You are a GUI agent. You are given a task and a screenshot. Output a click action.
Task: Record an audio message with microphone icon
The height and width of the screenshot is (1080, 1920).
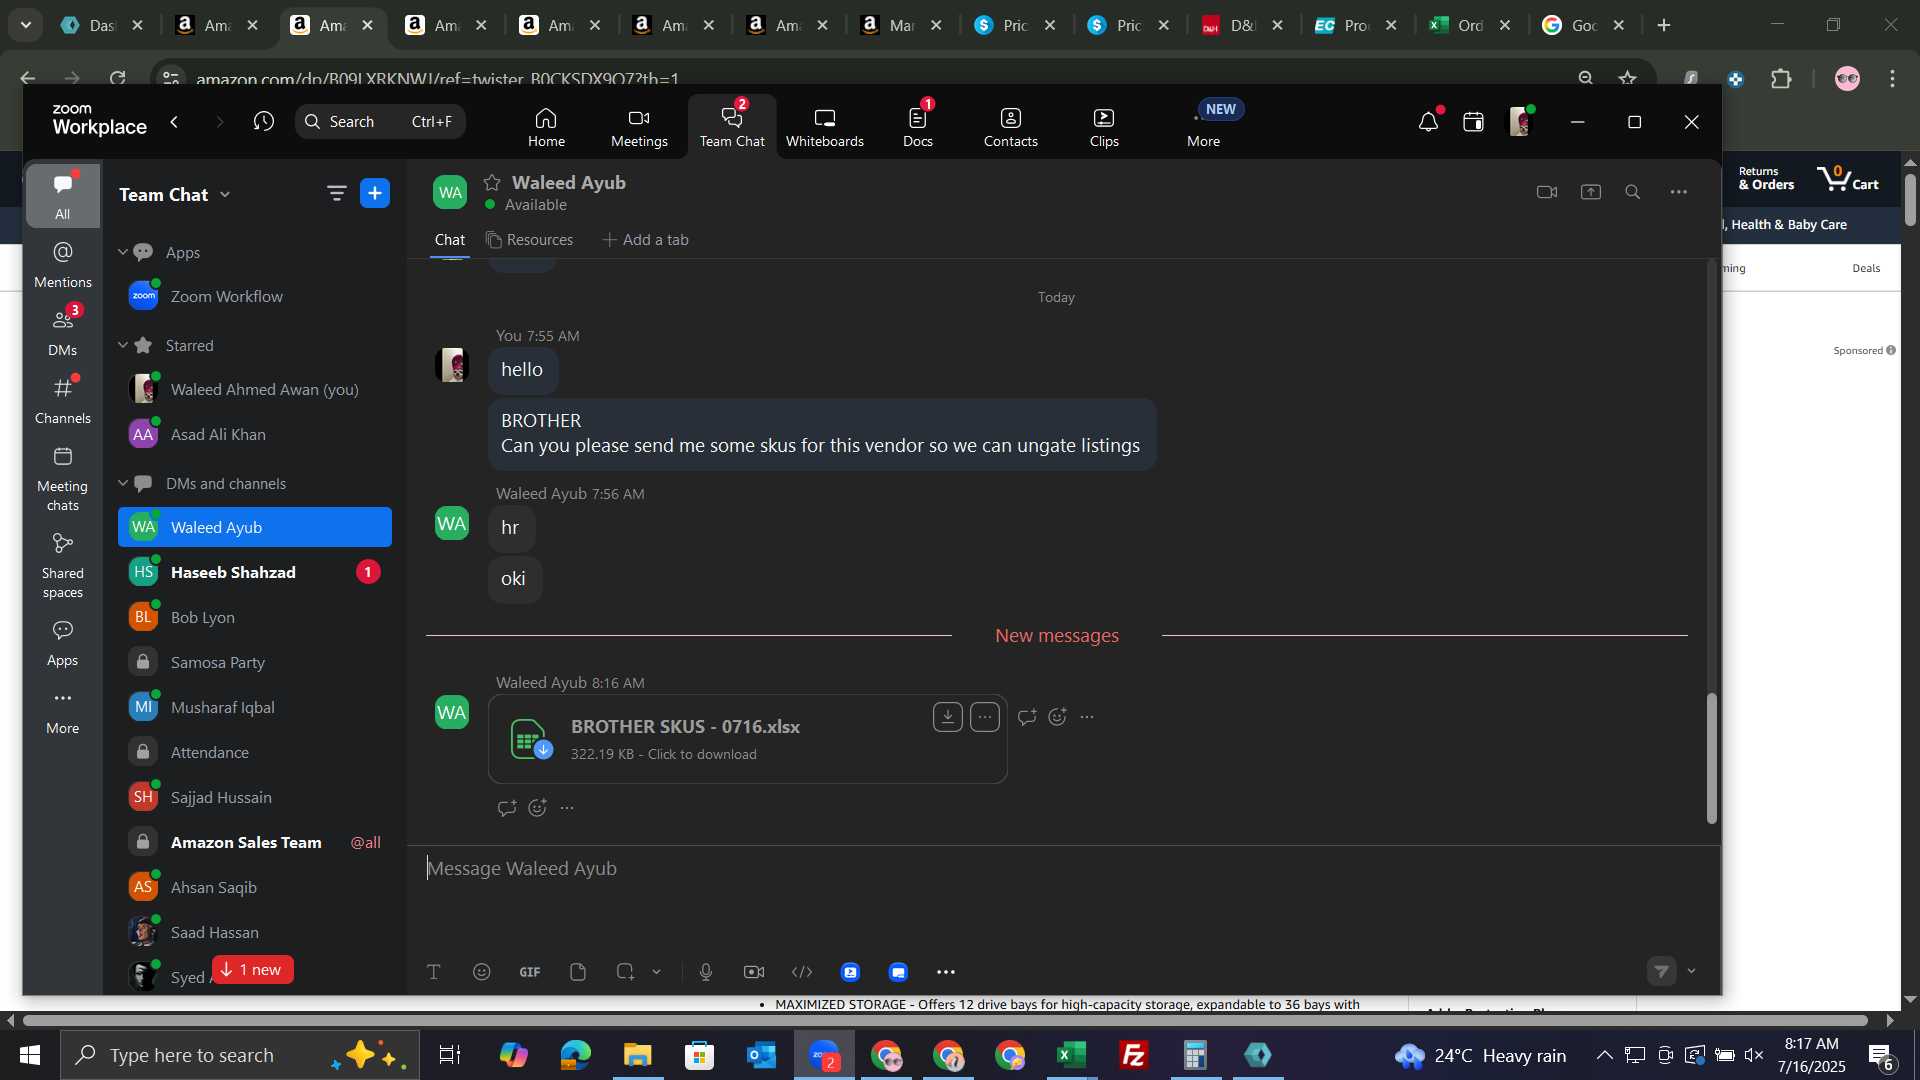(706, 972)
